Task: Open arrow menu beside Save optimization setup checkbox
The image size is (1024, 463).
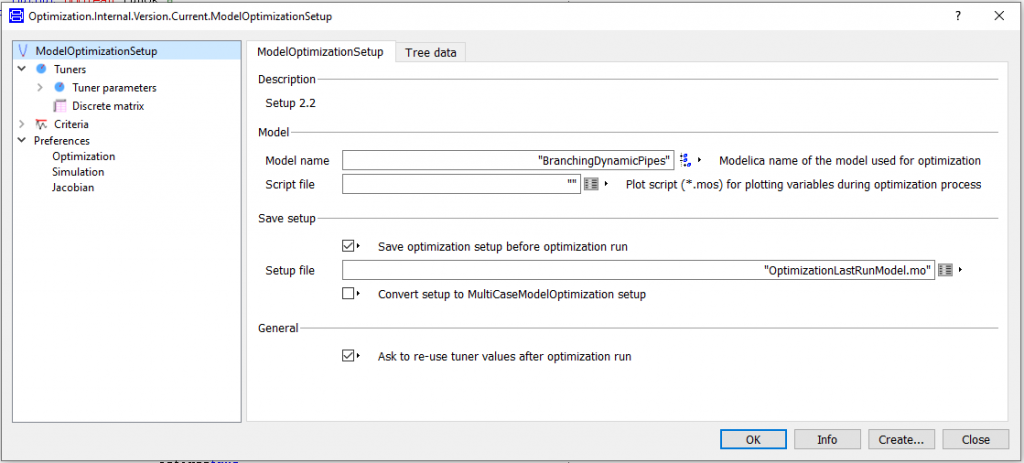Action: click(358, 246)
